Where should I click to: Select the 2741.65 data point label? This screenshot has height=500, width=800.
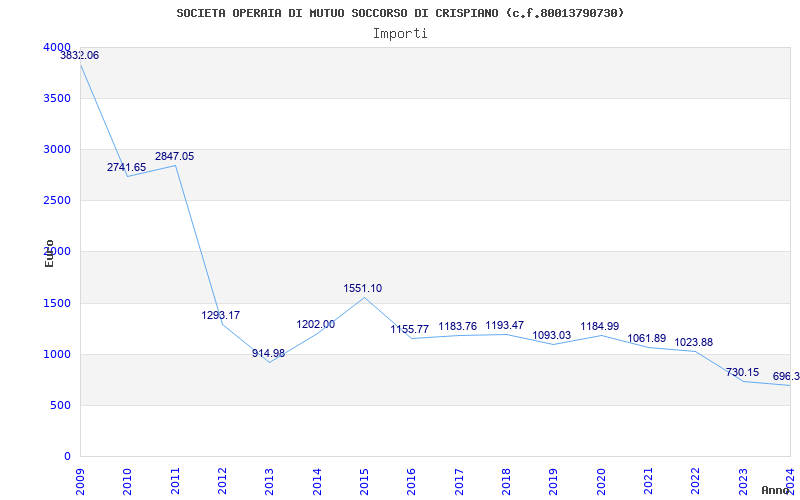127,168
